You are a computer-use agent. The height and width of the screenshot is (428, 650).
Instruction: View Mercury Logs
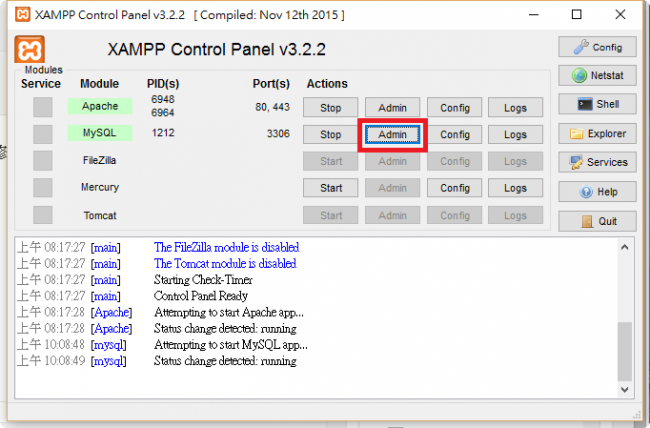tap(515, 188)
